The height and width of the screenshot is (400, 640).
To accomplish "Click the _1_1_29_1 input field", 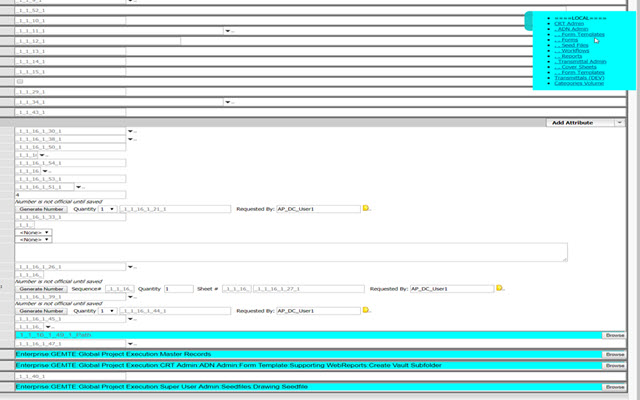I will click(70, 92).
